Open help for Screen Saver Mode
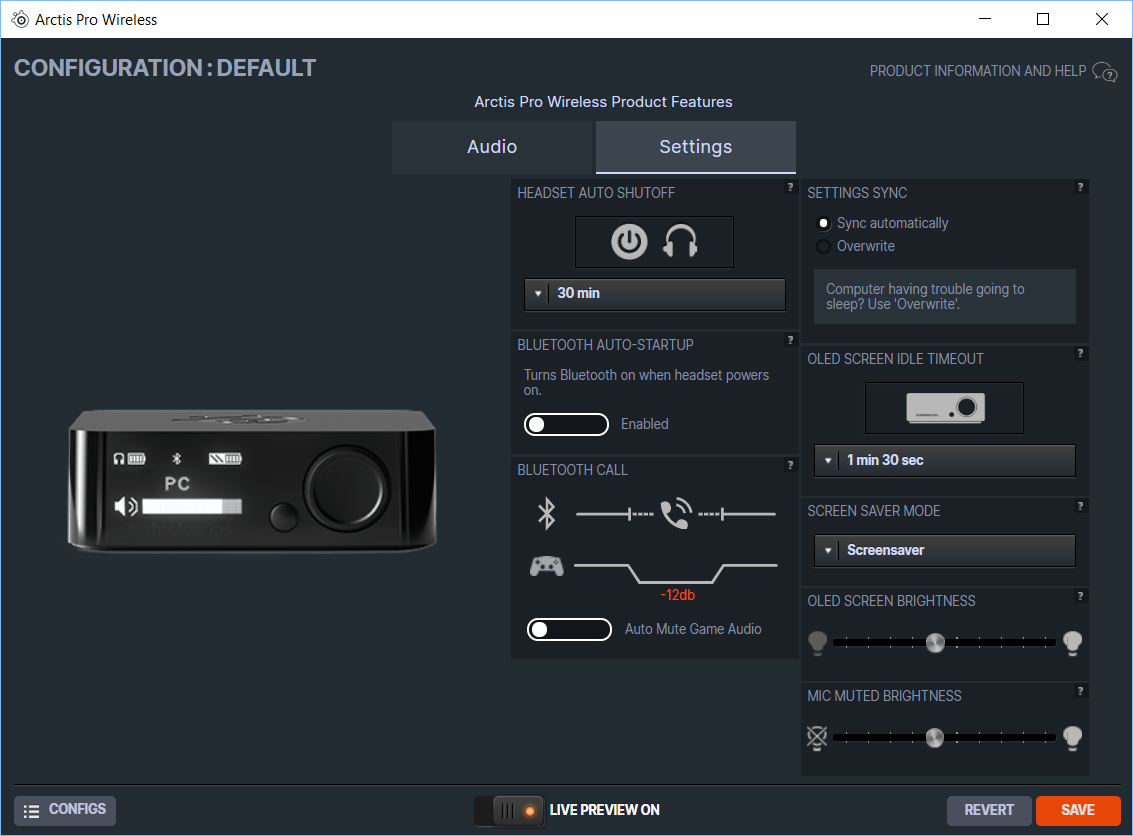This screenshot has width=1133, height=836. (1080, 506)
